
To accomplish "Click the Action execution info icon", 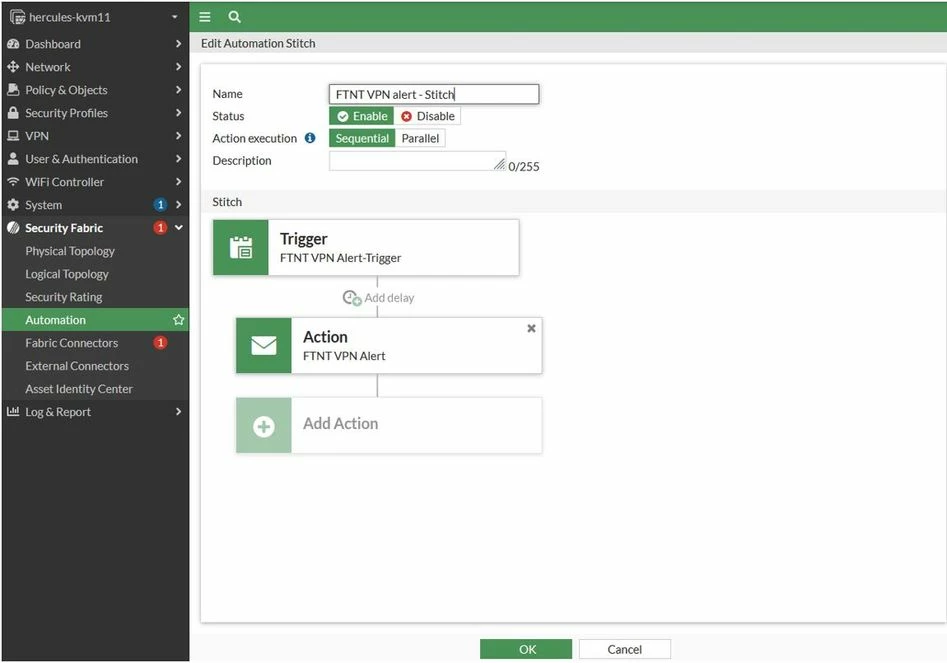I will click(x=310, y=138).
